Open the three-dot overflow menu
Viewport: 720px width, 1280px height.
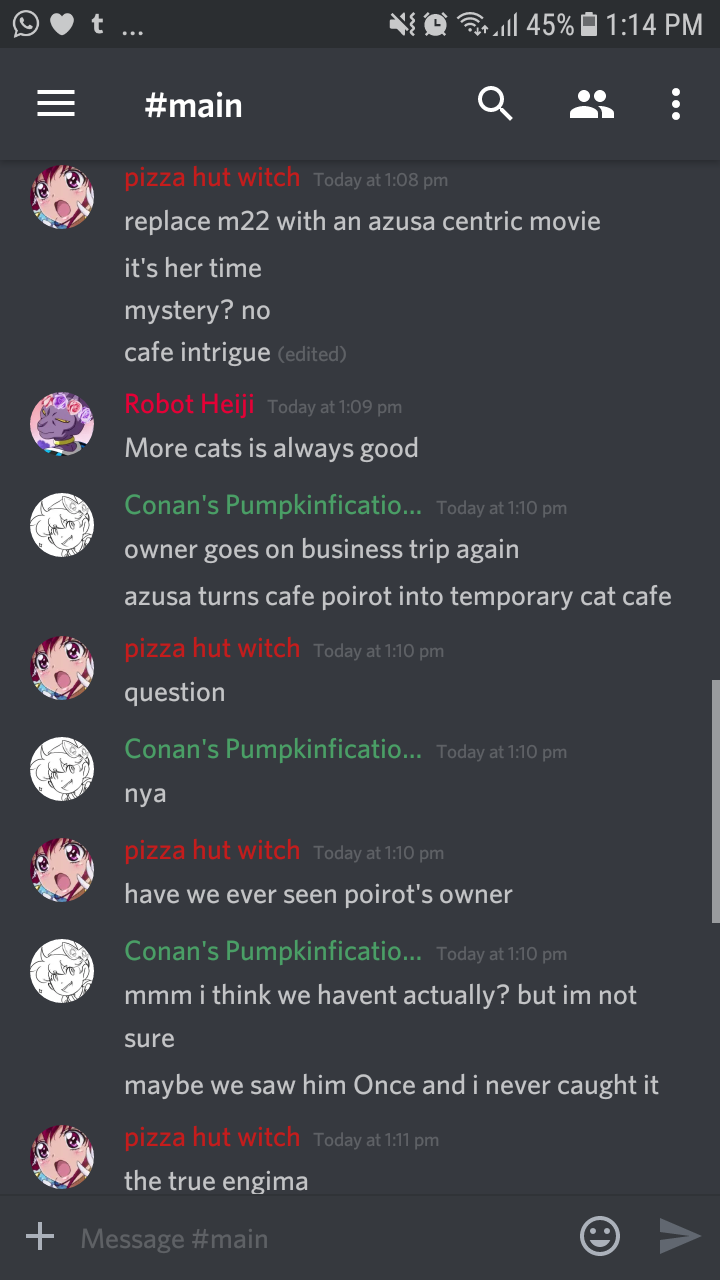[676, 104]
